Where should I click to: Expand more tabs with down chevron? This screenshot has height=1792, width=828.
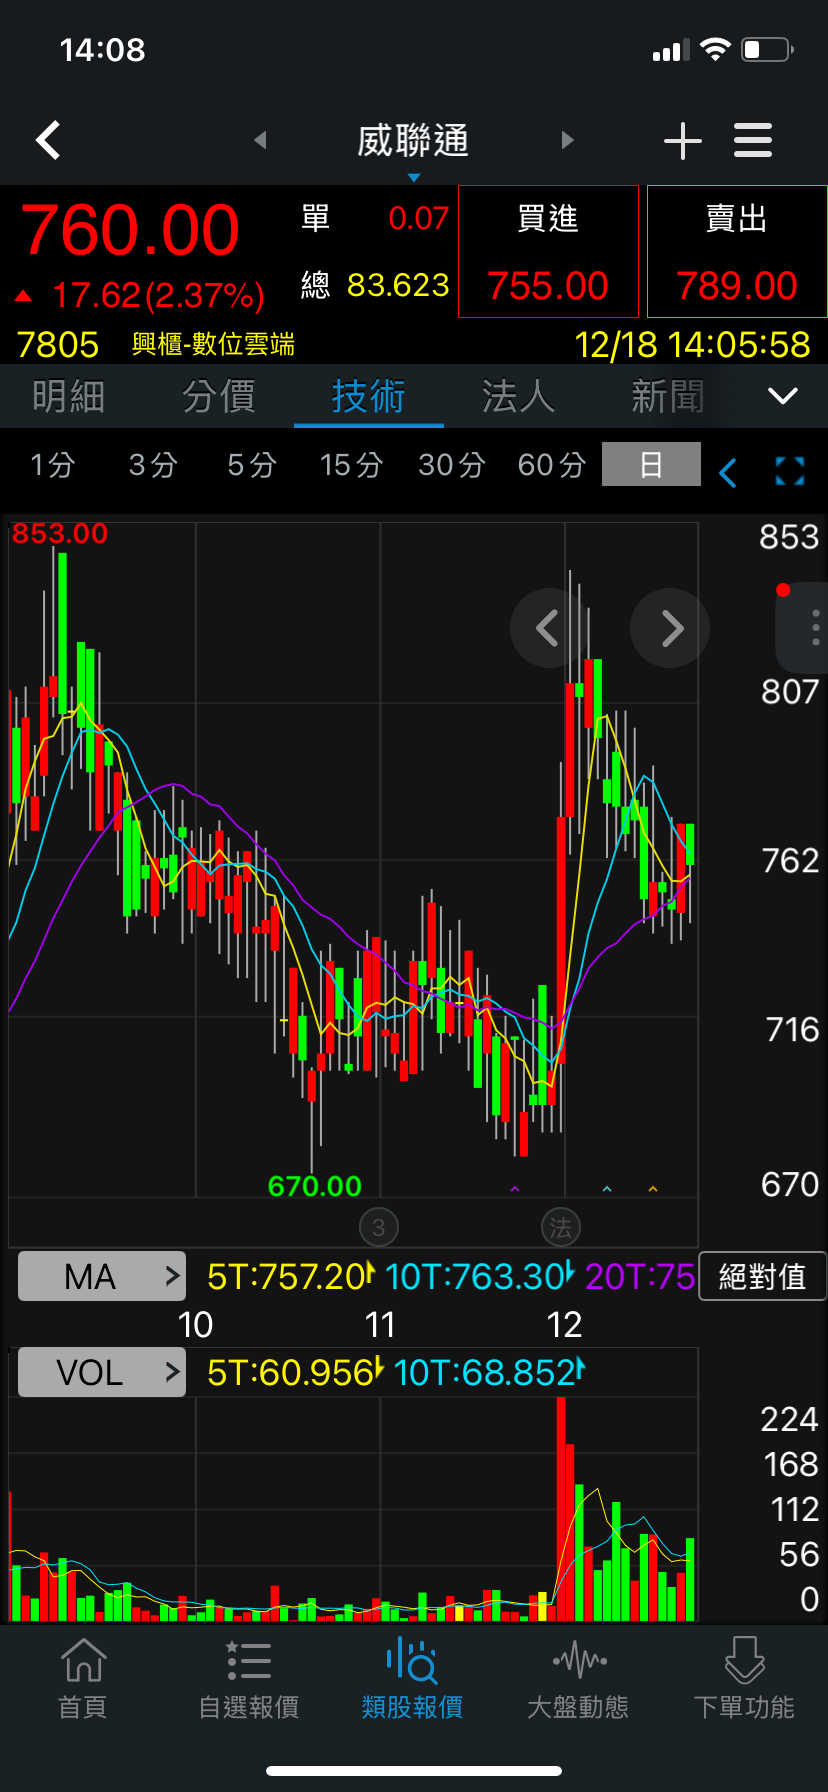point(783,396)
